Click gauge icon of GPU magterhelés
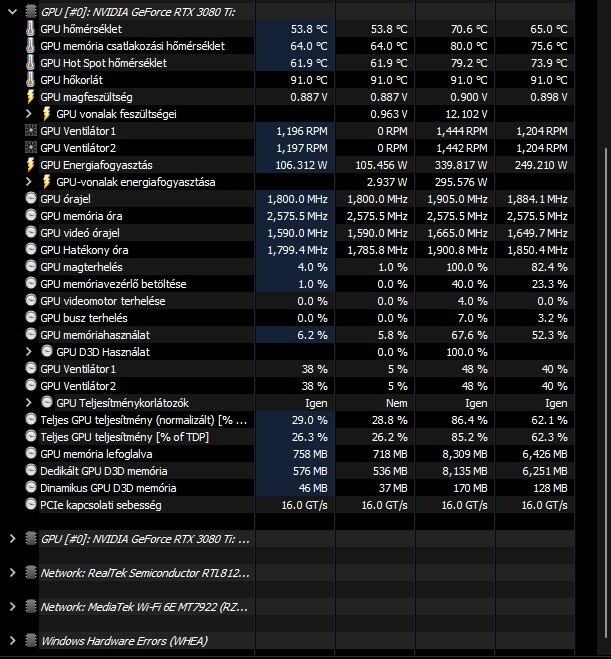The height and width of the screenshot is (659, 611). coord(31,266)
